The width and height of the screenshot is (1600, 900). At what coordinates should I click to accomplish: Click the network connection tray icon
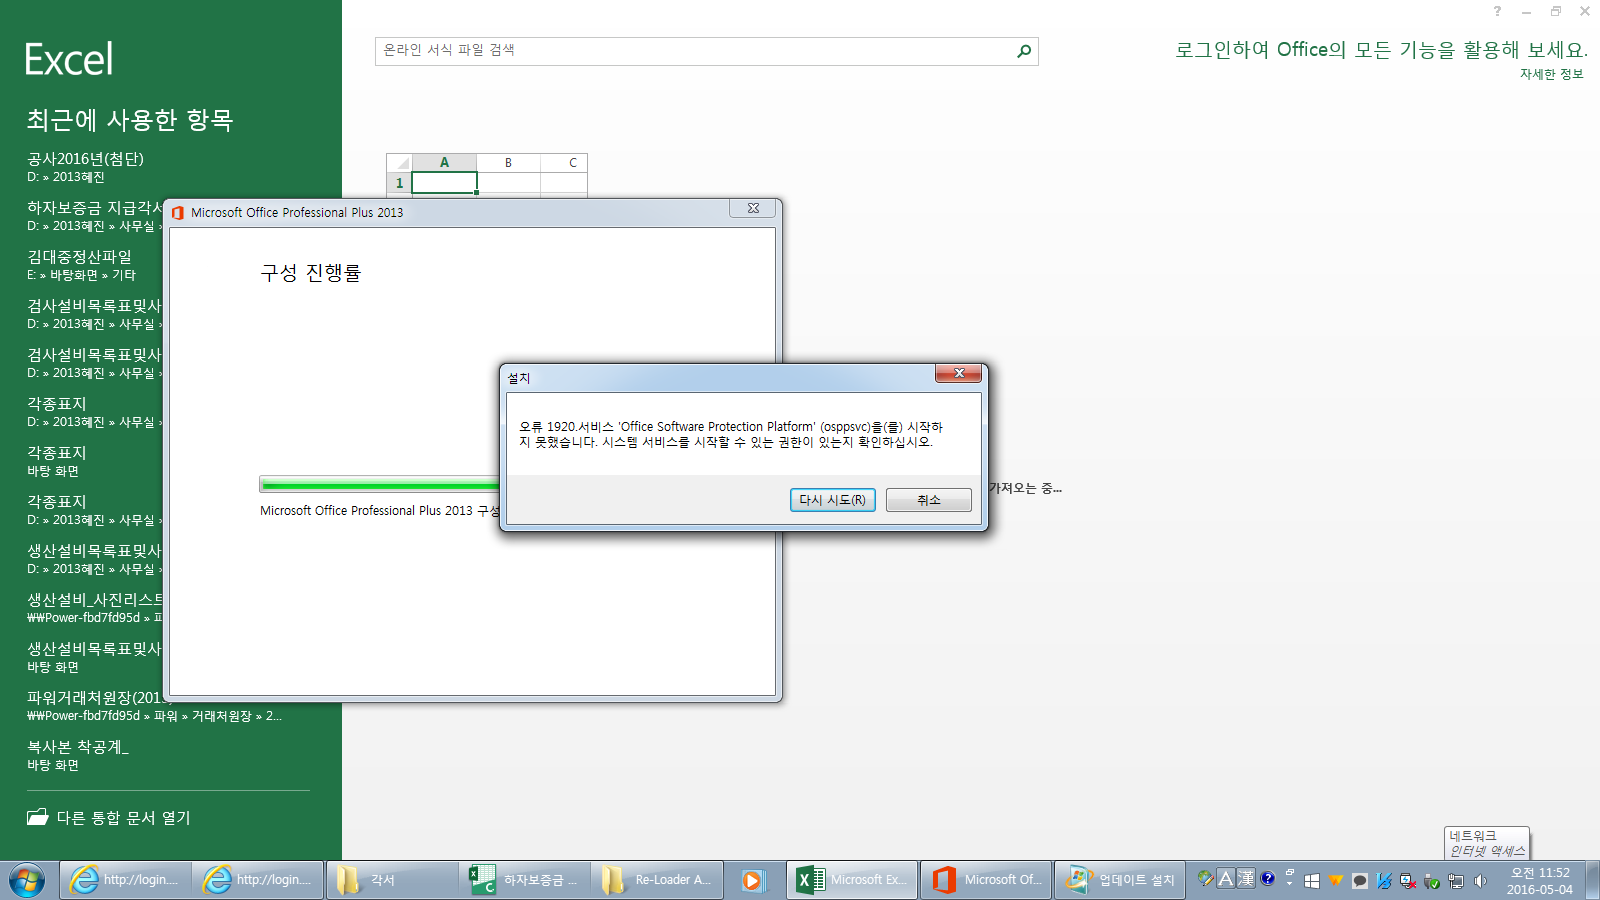1456,881
